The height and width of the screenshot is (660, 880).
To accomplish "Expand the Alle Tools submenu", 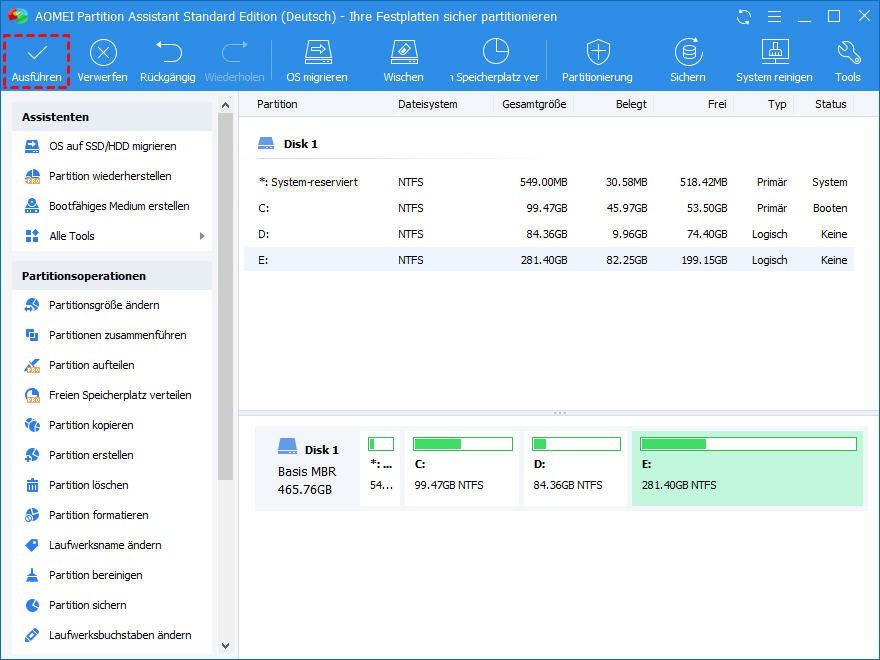I will click(x=201, y=236).
